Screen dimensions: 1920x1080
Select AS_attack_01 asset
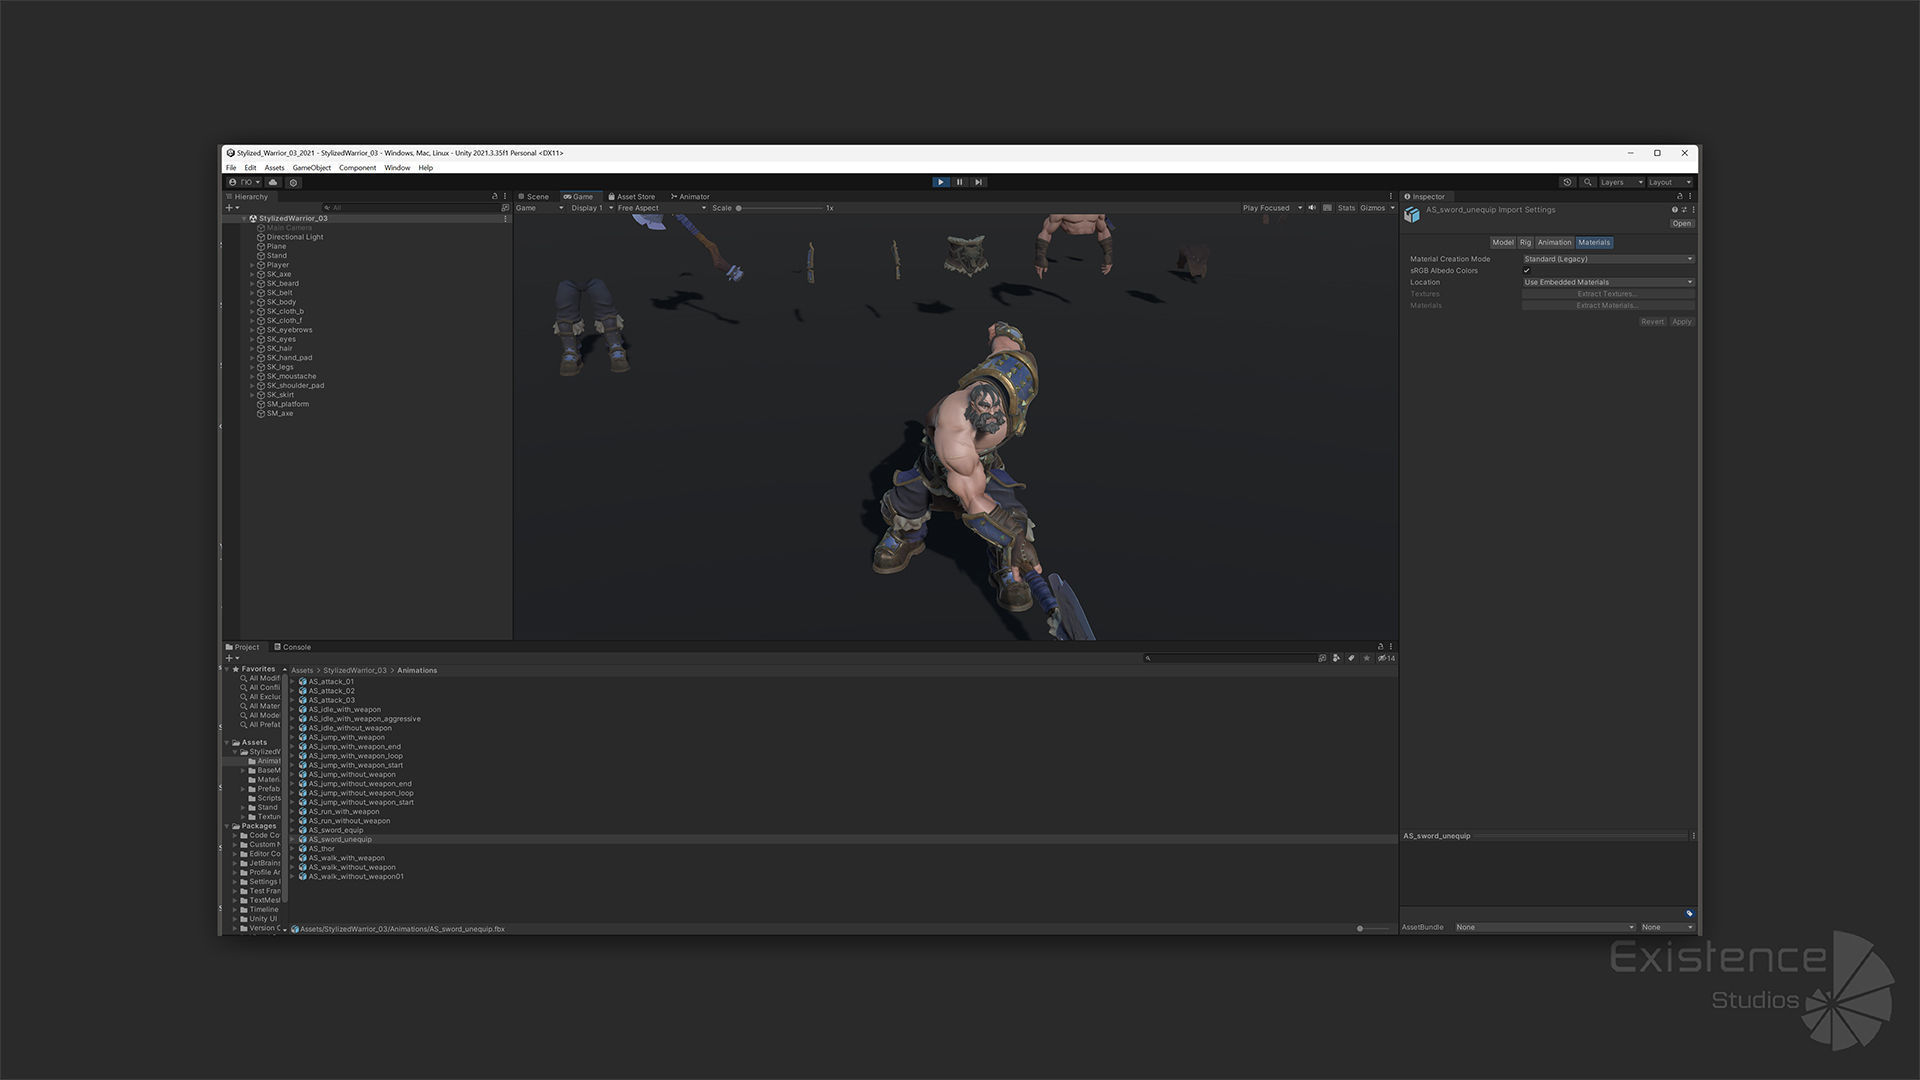331,682
